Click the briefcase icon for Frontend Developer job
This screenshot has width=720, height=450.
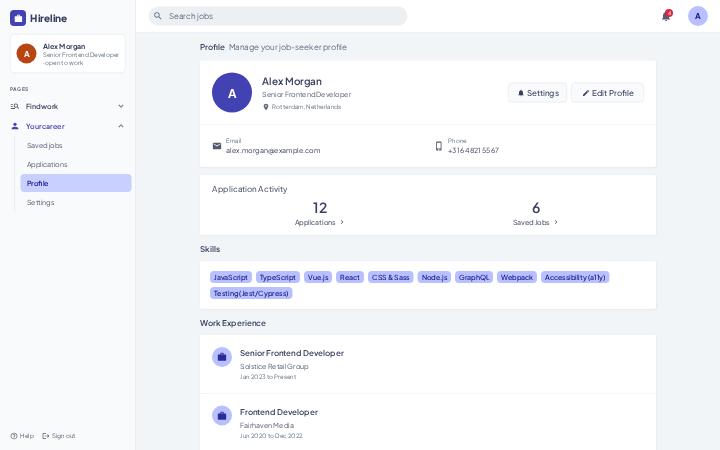(222, 416)
